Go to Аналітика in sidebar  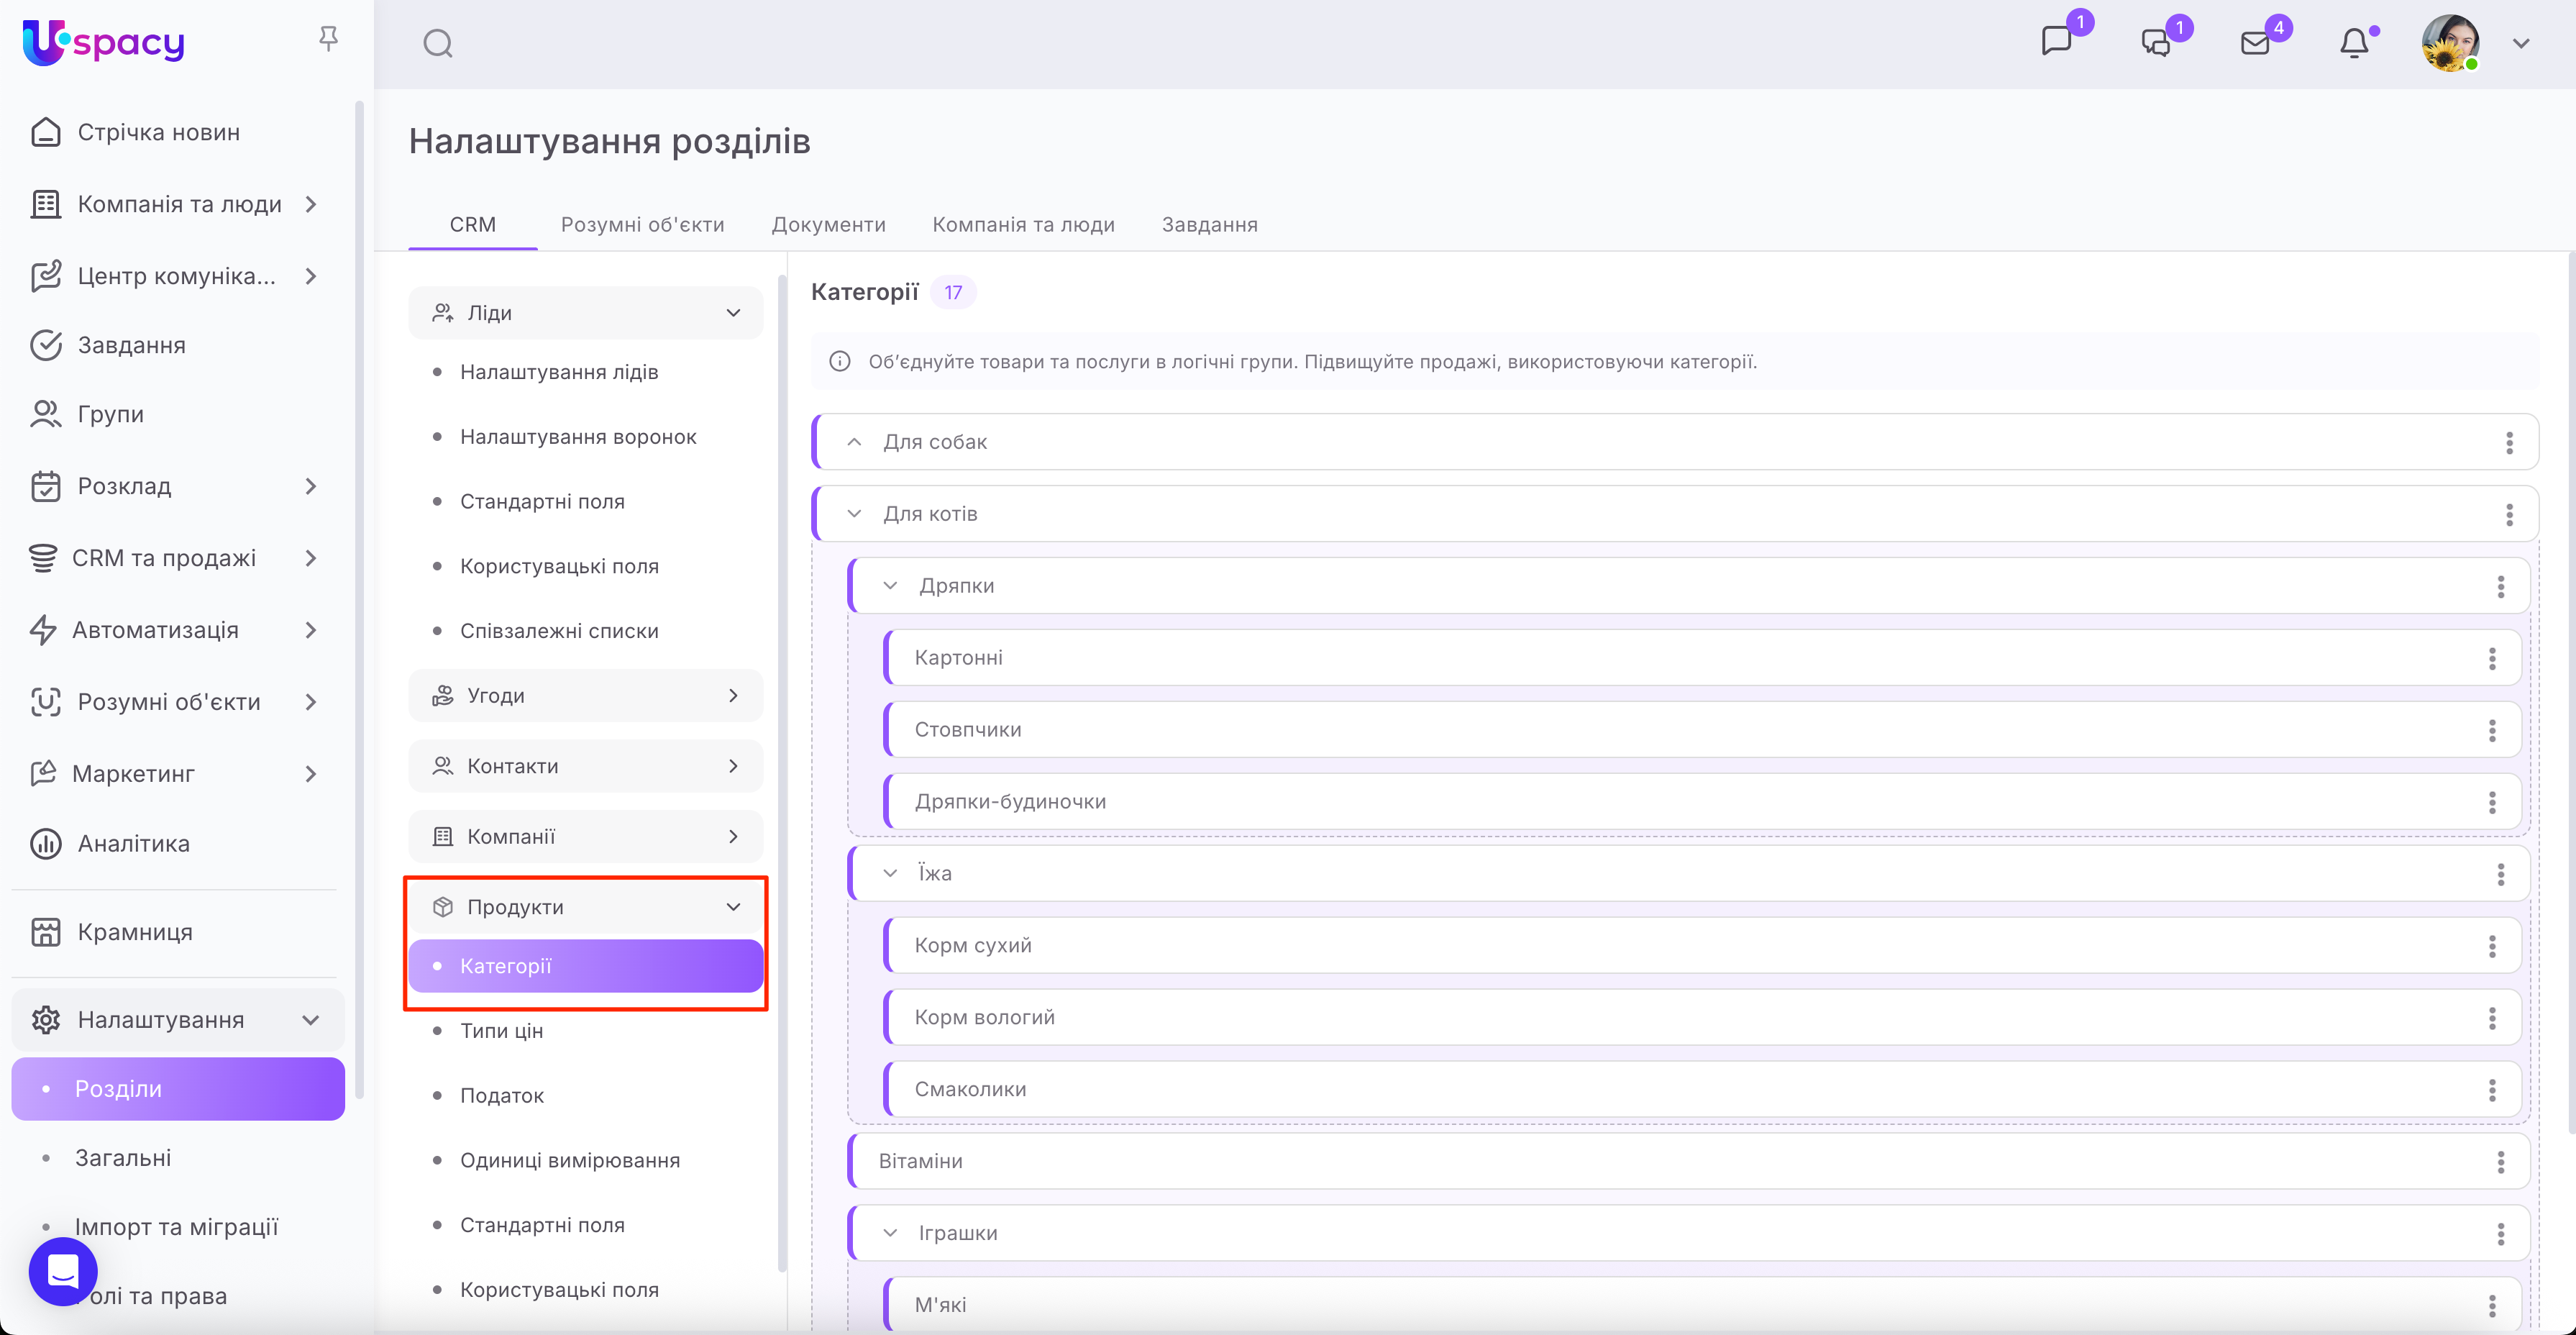[133, 844]
